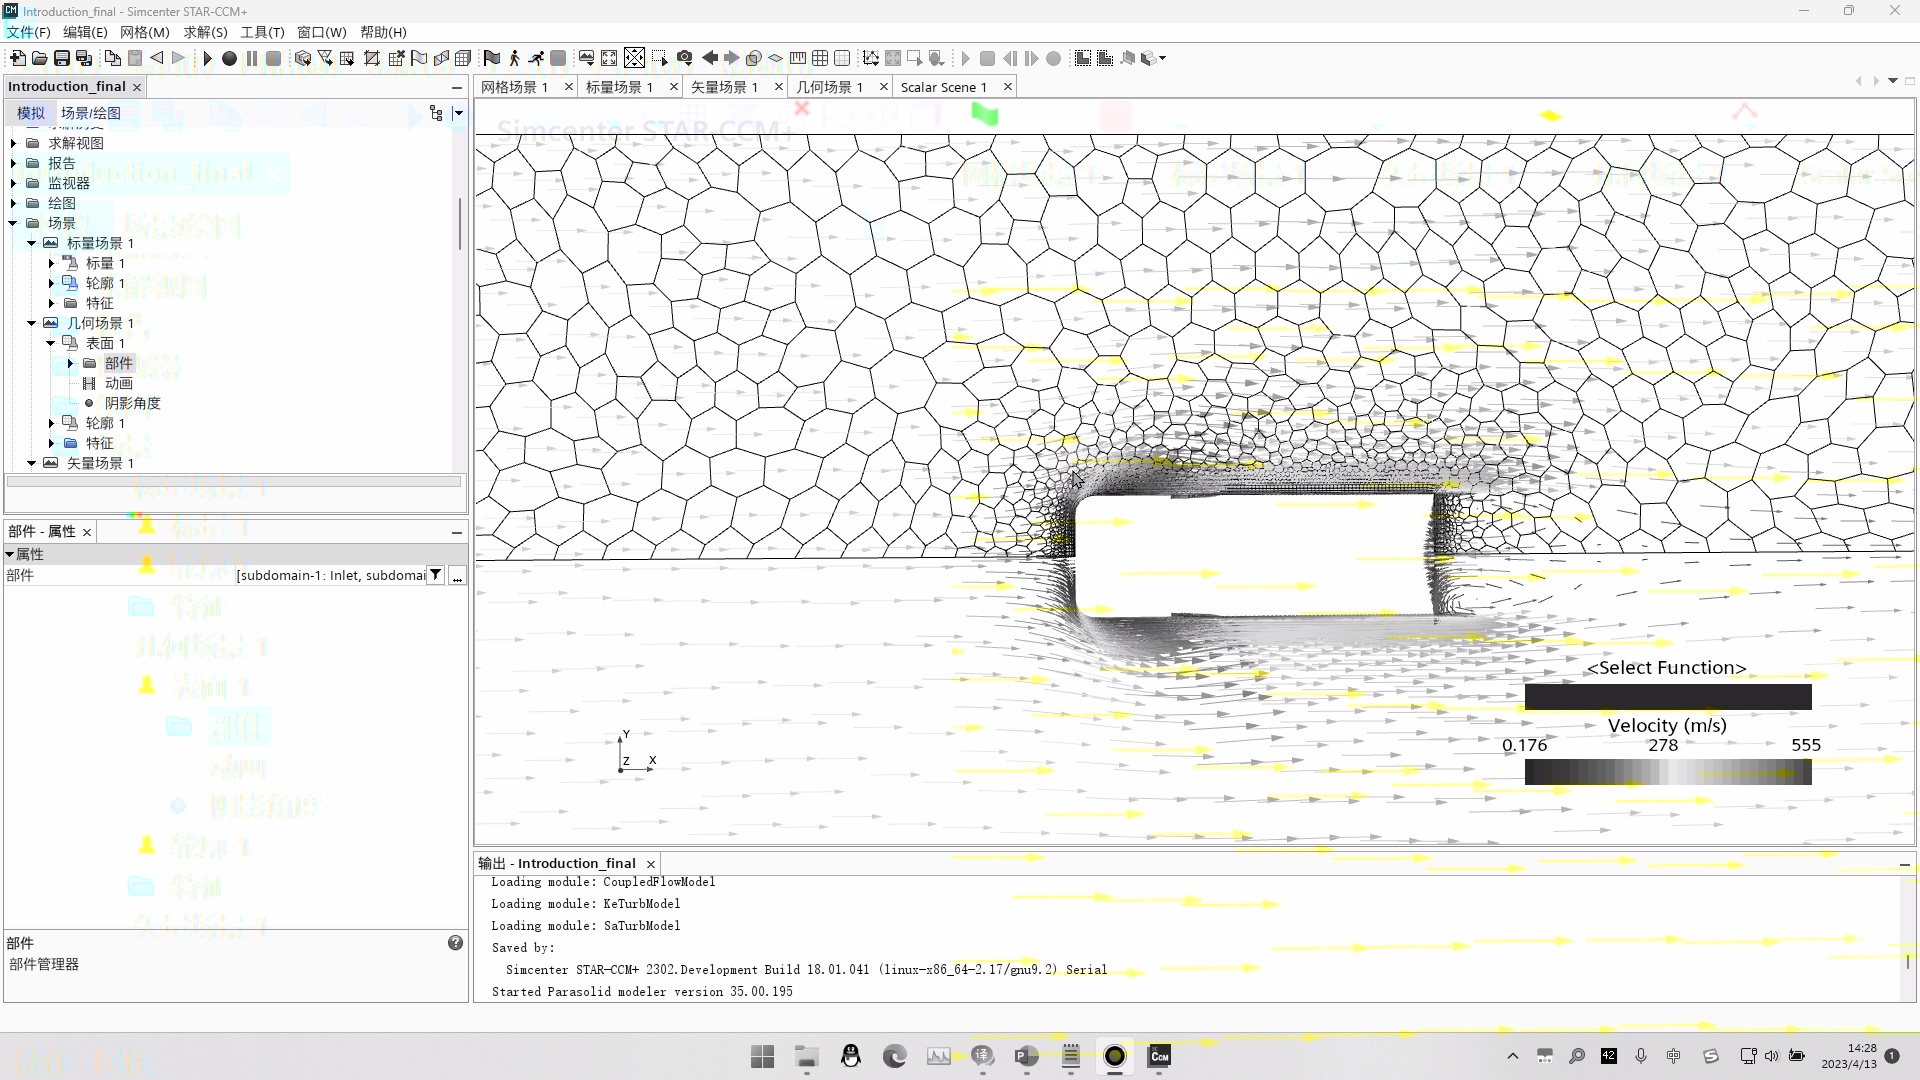
Task: Click the help question mark icon
Action: (x=455, y=943)
